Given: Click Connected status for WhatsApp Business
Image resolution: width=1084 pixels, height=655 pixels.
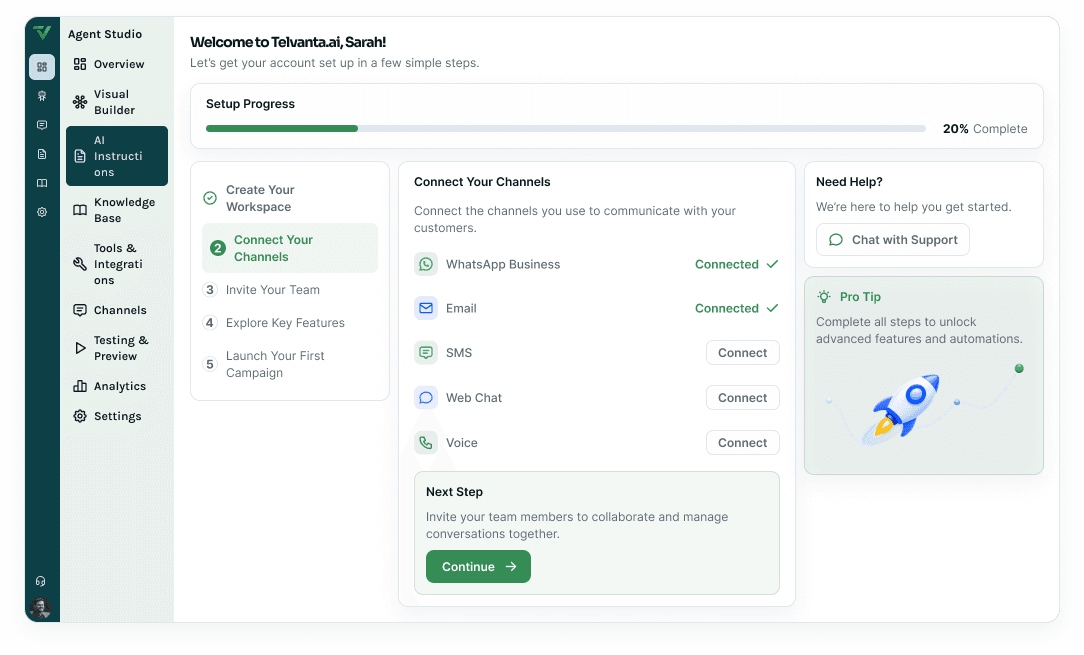Looking at the screenshot, I should coord(736,264).
